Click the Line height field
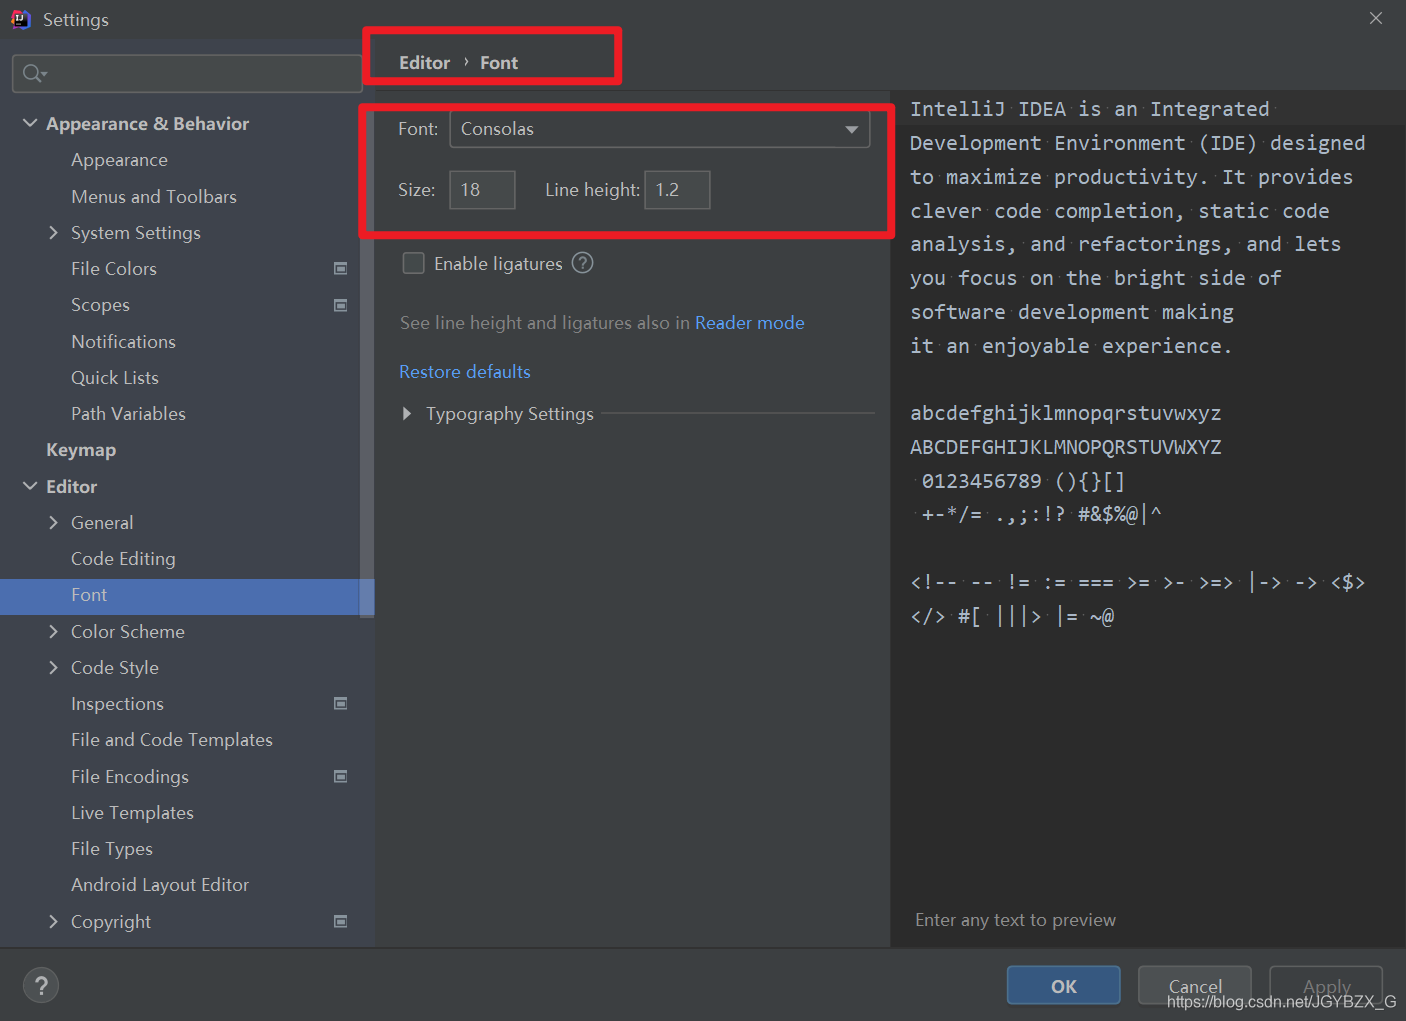1406x1021 pixels. pyautogui.click(x=677, y=190)
